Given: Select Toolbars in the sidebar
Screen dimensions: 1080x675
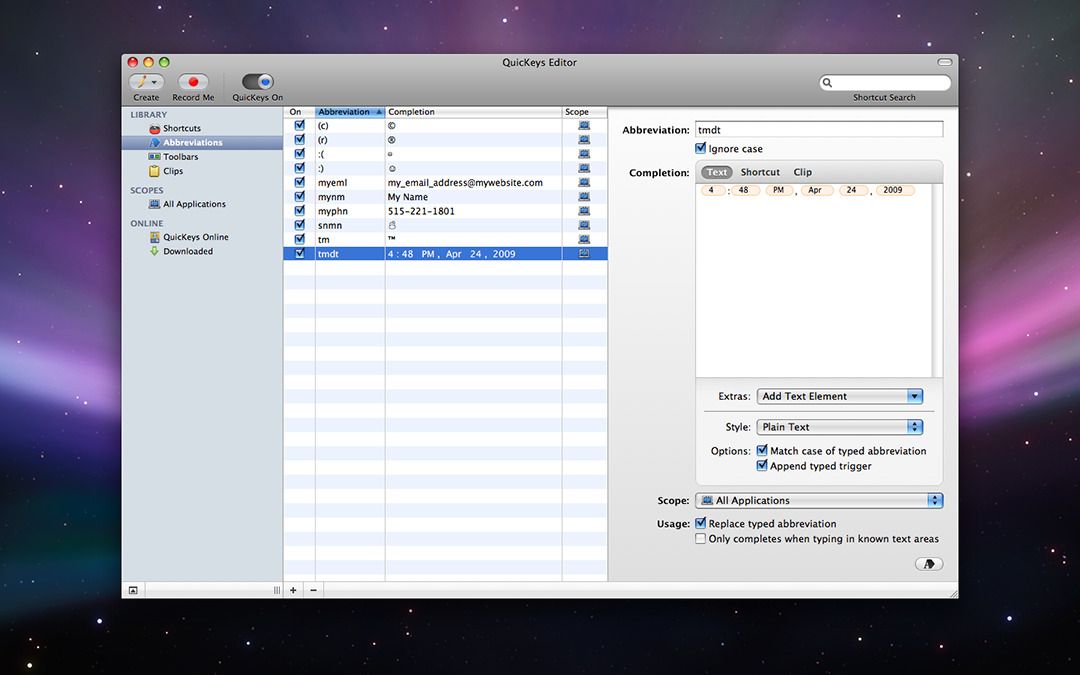Looking at the screenshot, I should [x=180, y=157].
